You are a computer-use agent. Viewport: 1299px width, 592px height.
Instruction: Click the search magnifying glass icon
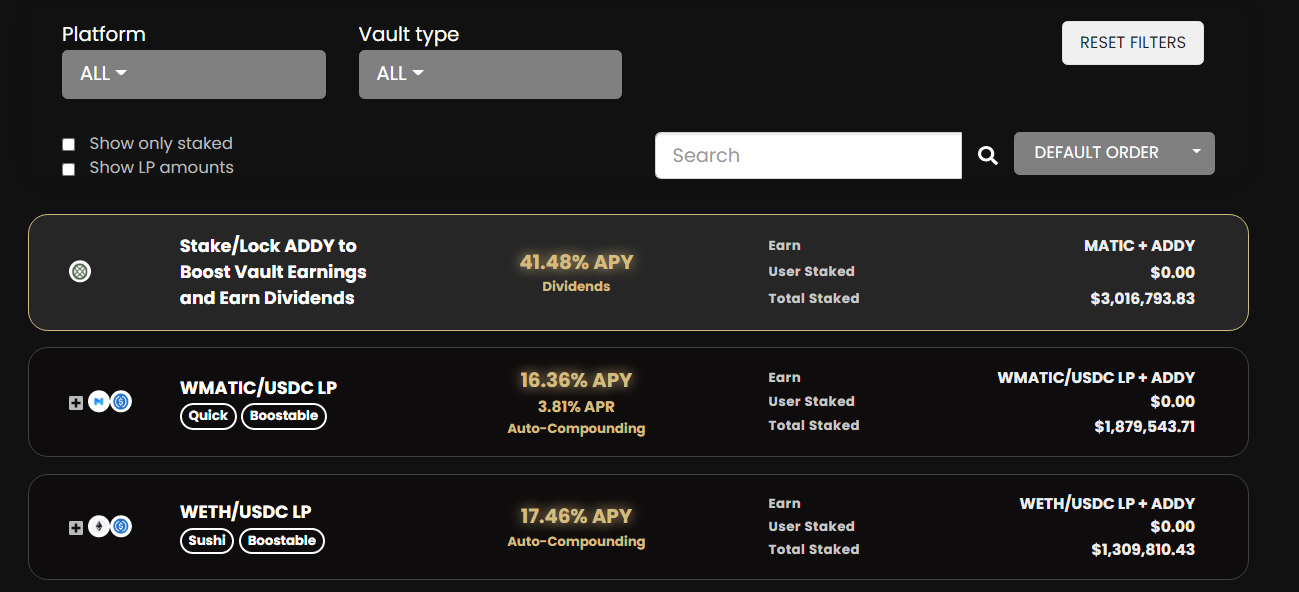pos(988,155)
